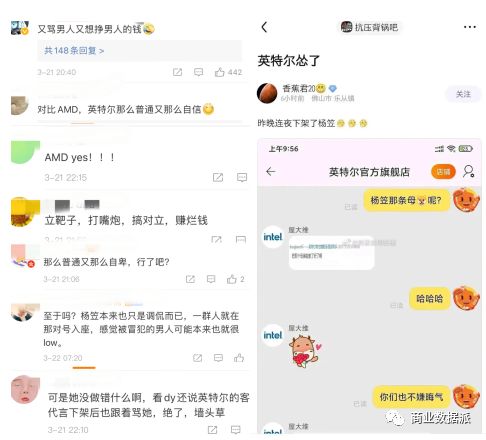Screen dimensions: 486x440
Task: Open the orange 店铺 store button
Action: (x=443, y=172)
